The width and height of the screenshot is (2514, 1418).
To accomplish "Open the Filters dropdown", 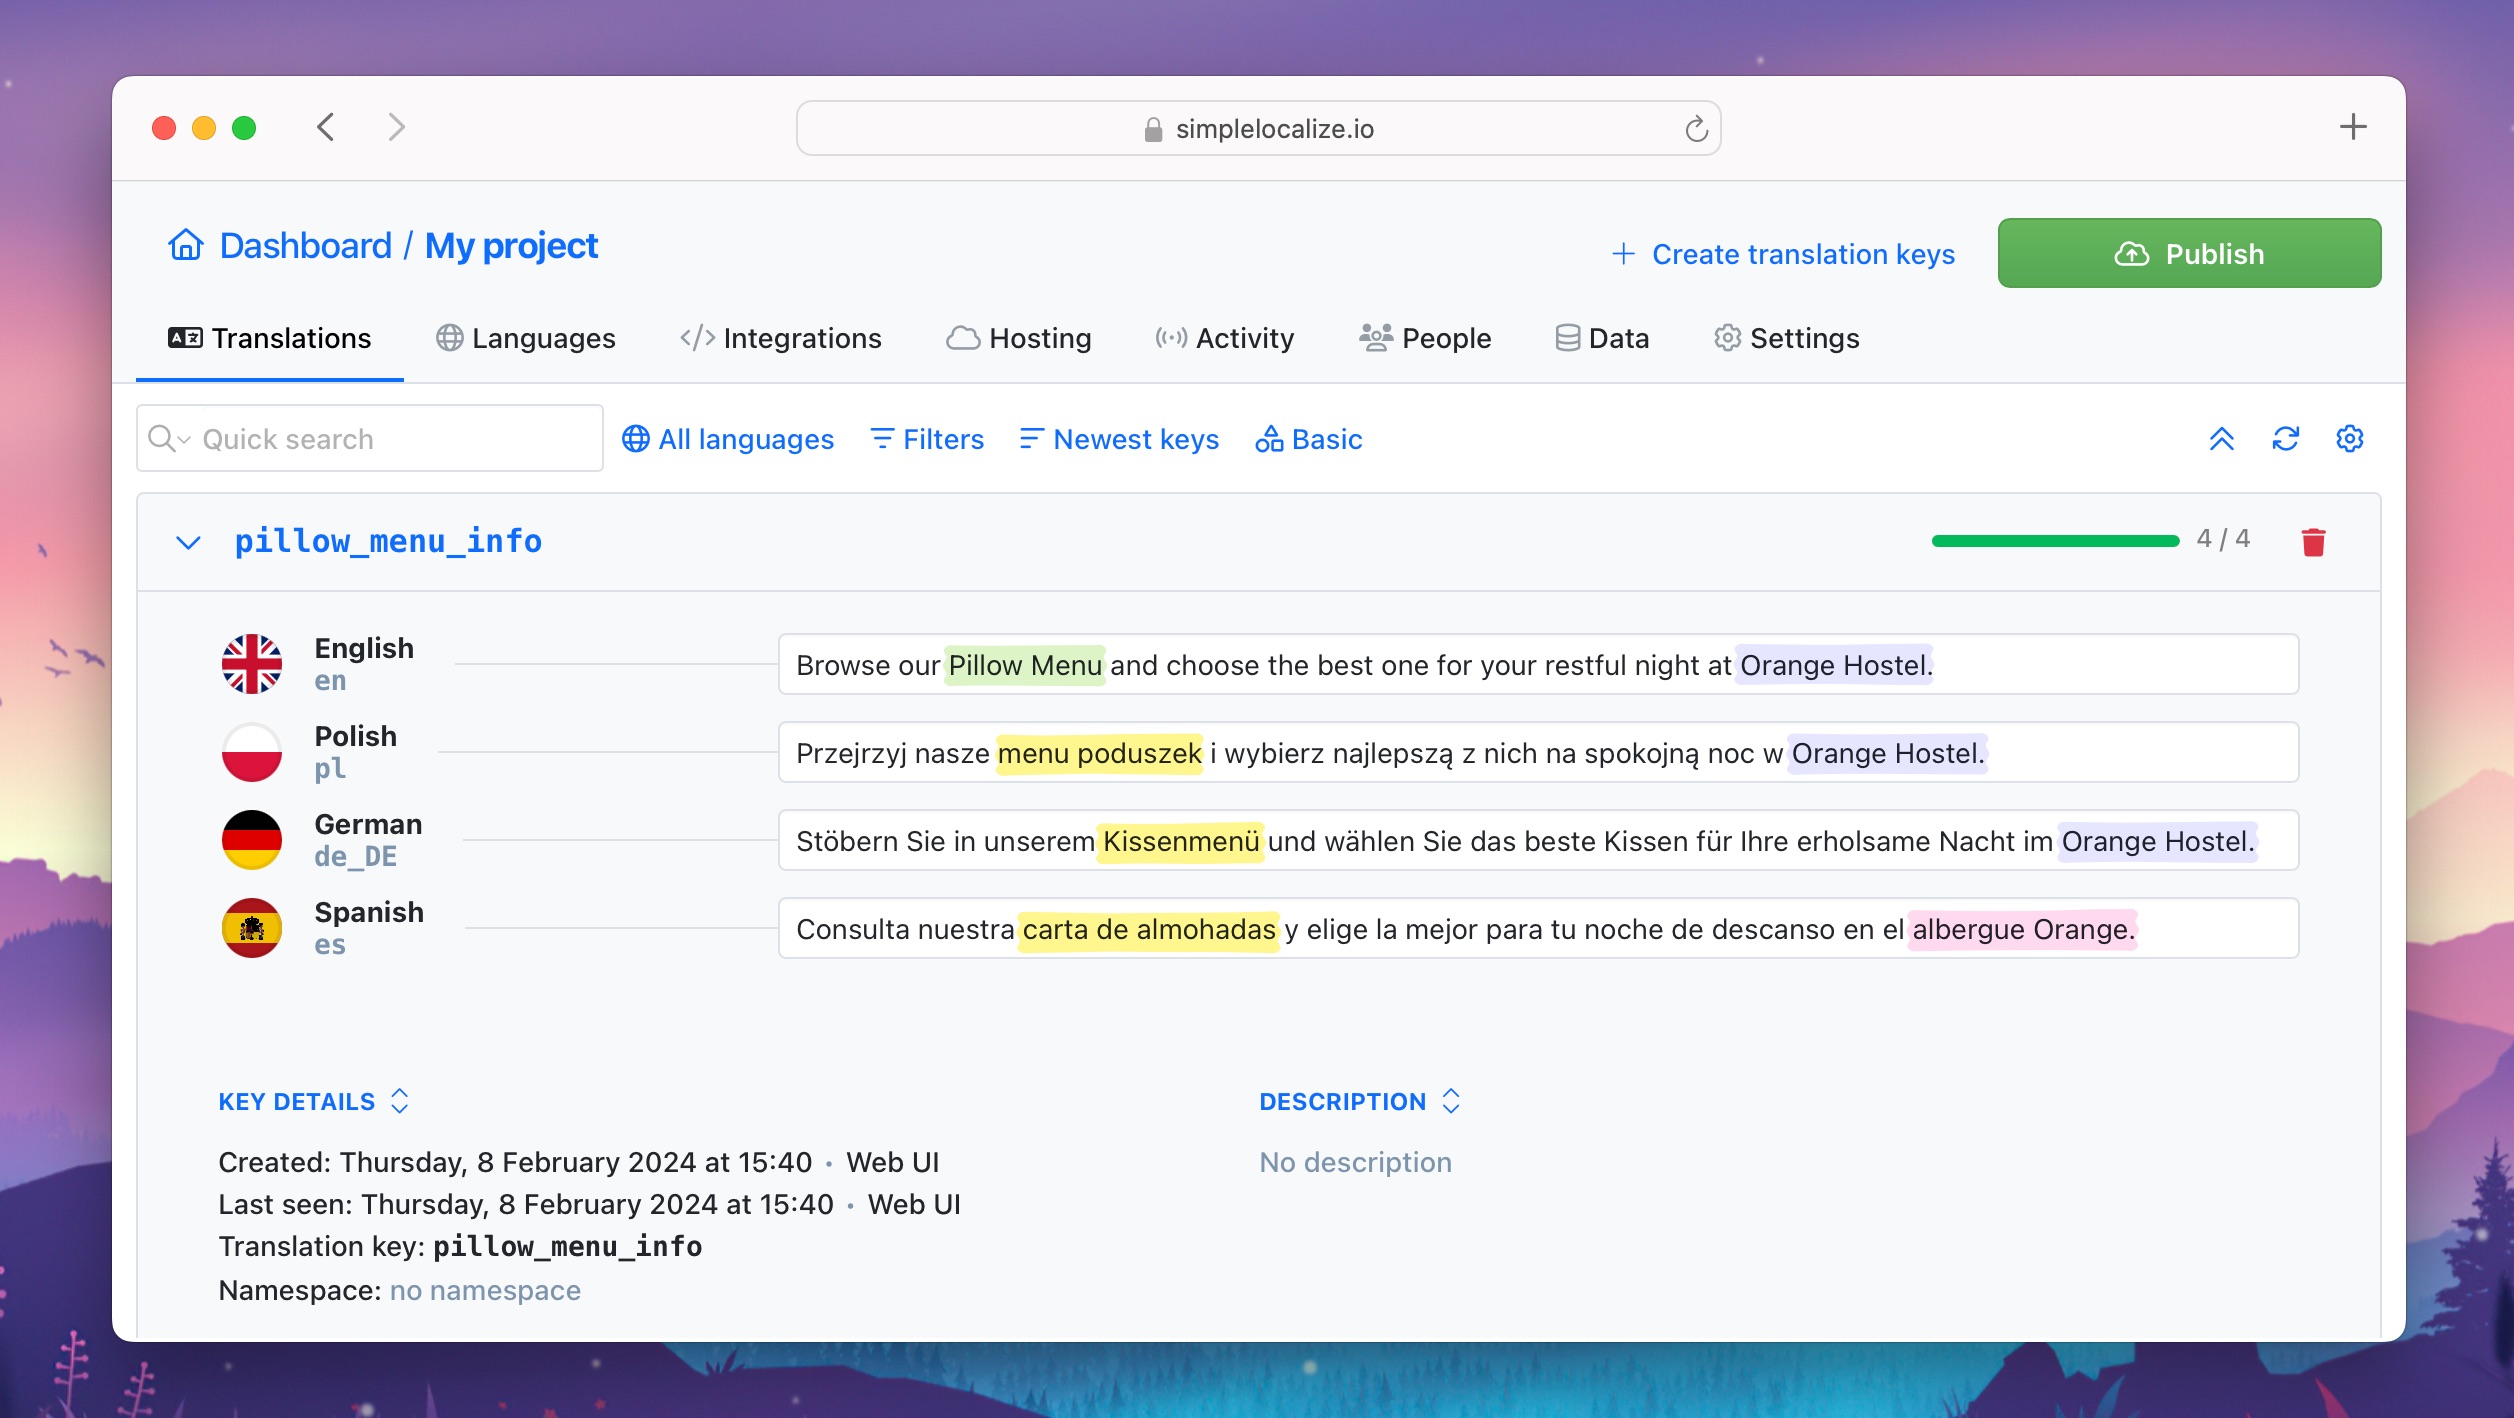I will [x=929, y=439].
